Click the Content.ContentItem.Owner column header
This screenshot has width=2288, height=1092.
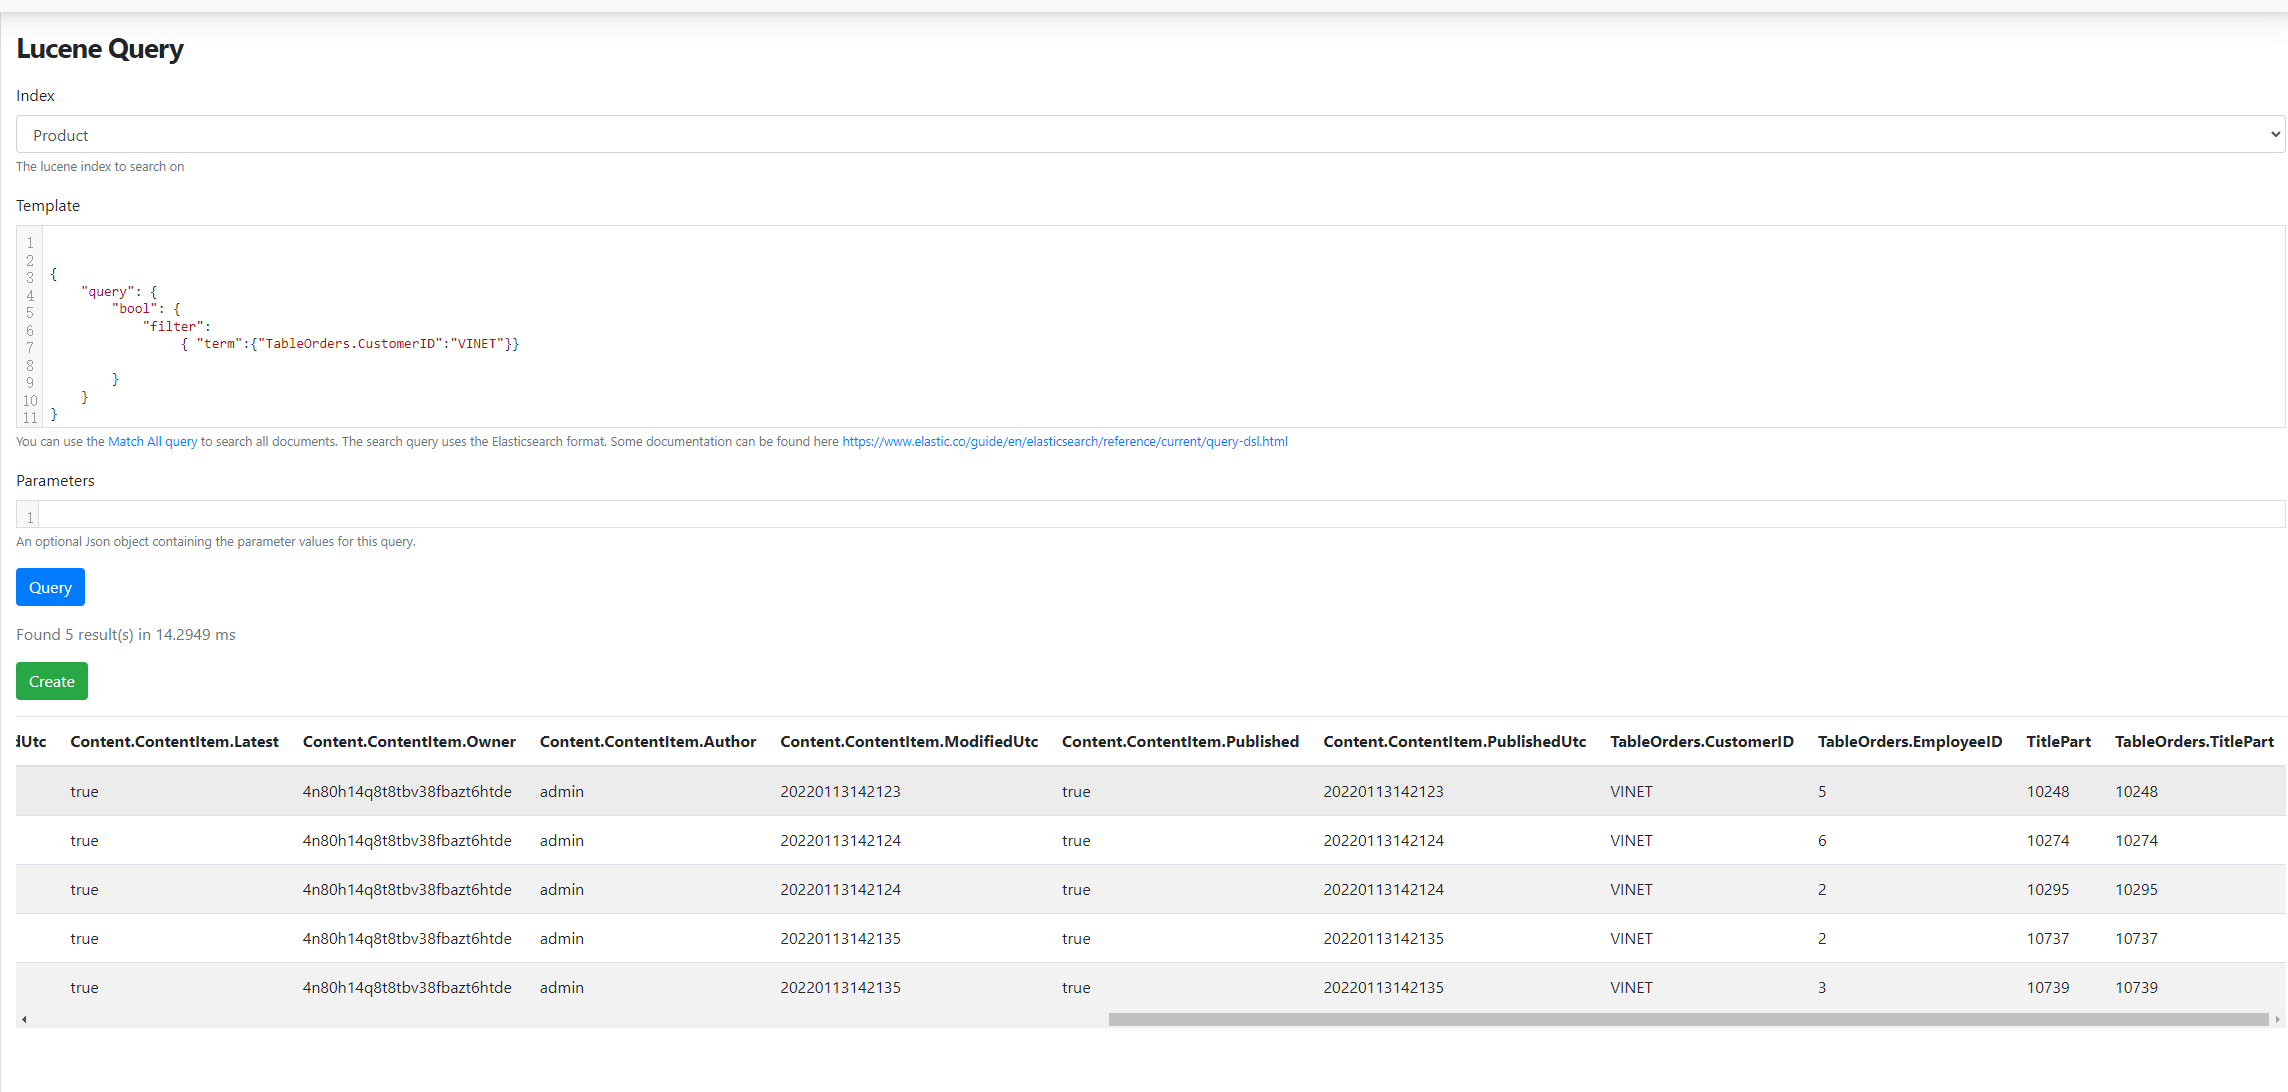pyautogui.click(x=409, y=741)
